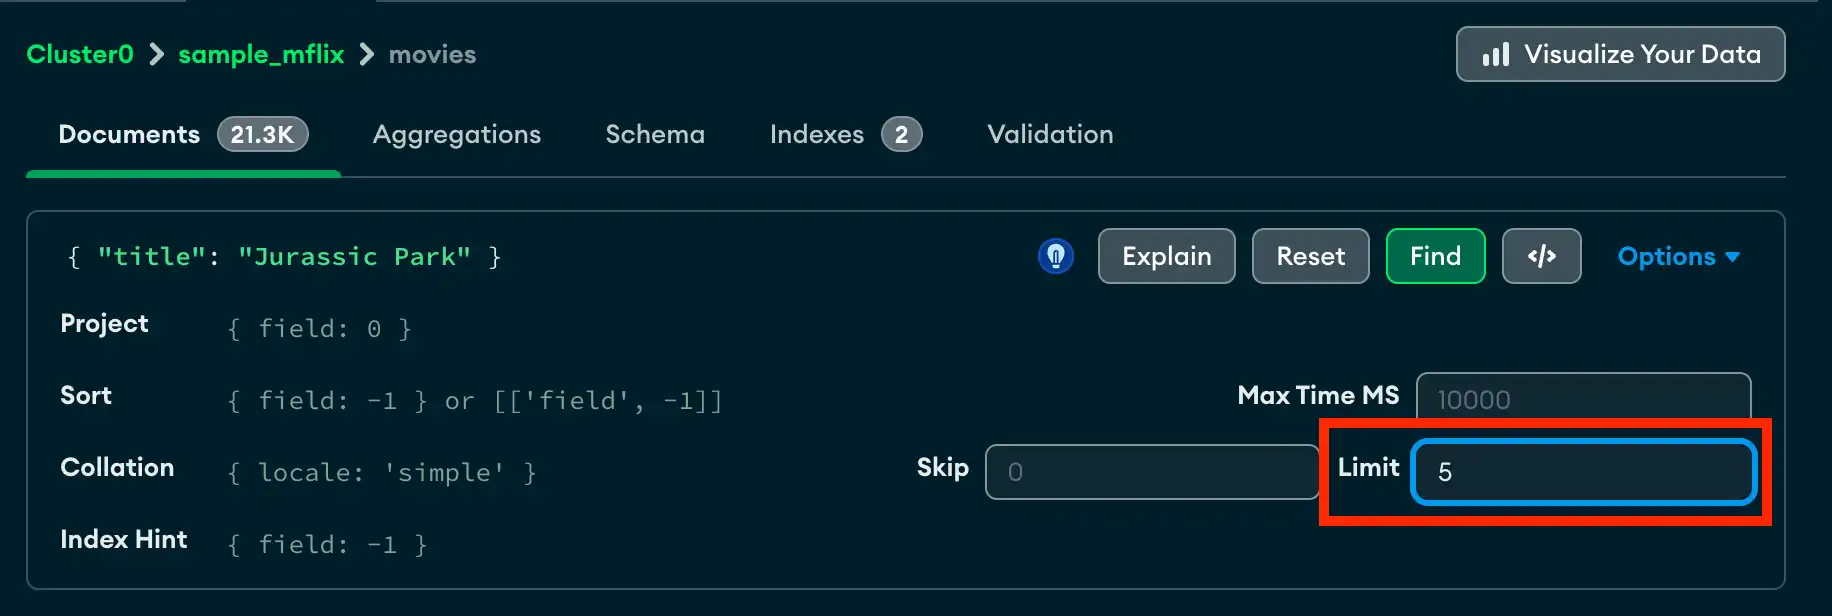Open the sample_mflix database breadcrumb link
This screenshot has height=616, width=1832.
[260, 55]
